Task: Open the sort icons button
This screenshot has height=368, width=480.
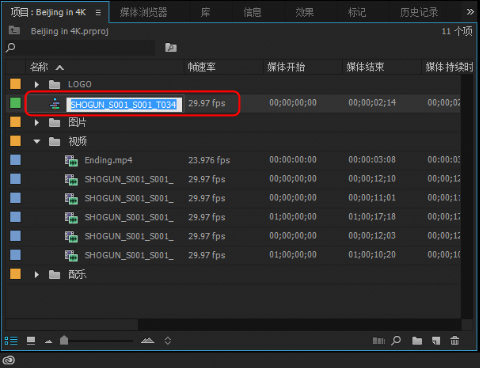Action: point(168,341)
